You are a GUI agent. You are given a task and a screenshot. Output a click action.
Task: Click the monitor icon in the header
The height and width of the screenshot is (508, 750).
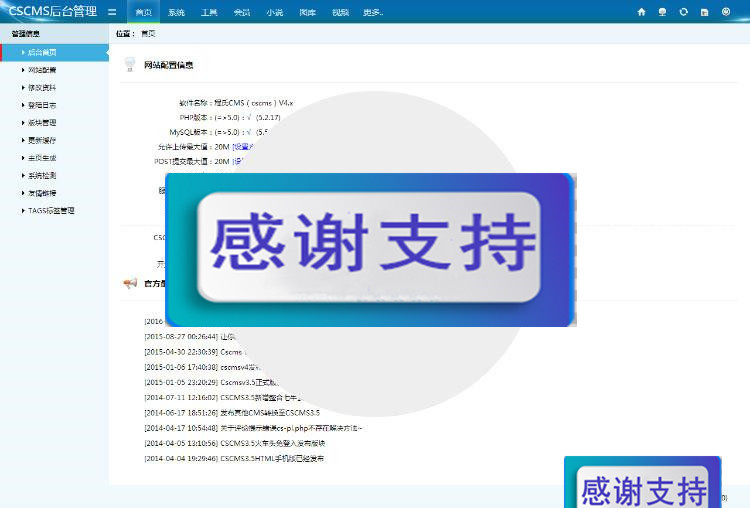coord(662,12)
